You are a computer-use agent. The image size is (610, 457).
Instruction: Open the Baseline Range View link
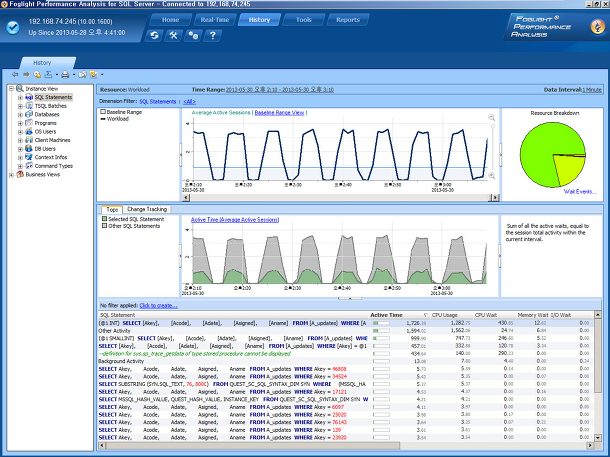pyautogui.click(x=279, y=112)
